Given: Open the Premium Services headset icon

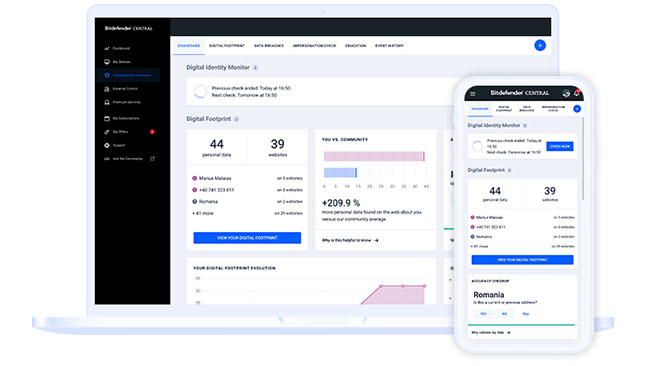Looking at the screenshot, I should [x=107, y=102].
